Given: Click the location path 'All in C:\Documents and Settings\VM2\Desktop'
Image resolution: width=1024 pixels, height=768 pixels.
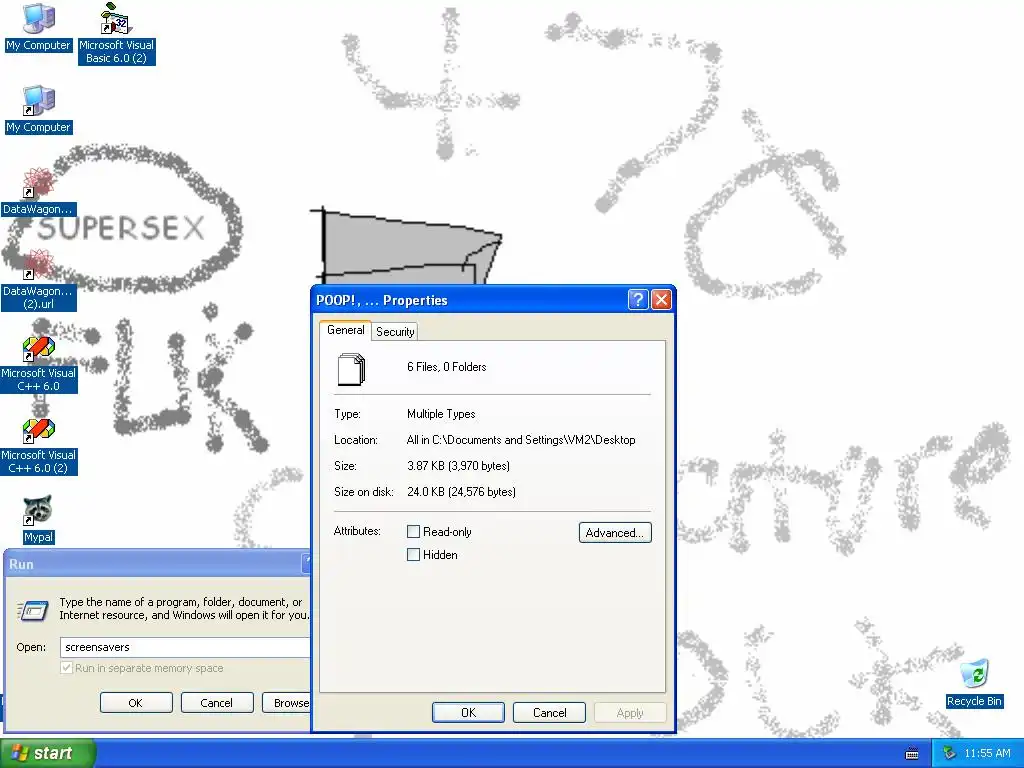Looking at the screenshot, I should point(520,440).
